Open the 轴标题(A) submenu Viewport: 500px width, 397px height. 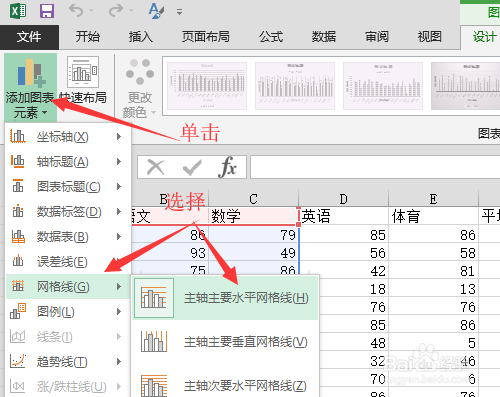coord(68,162)
